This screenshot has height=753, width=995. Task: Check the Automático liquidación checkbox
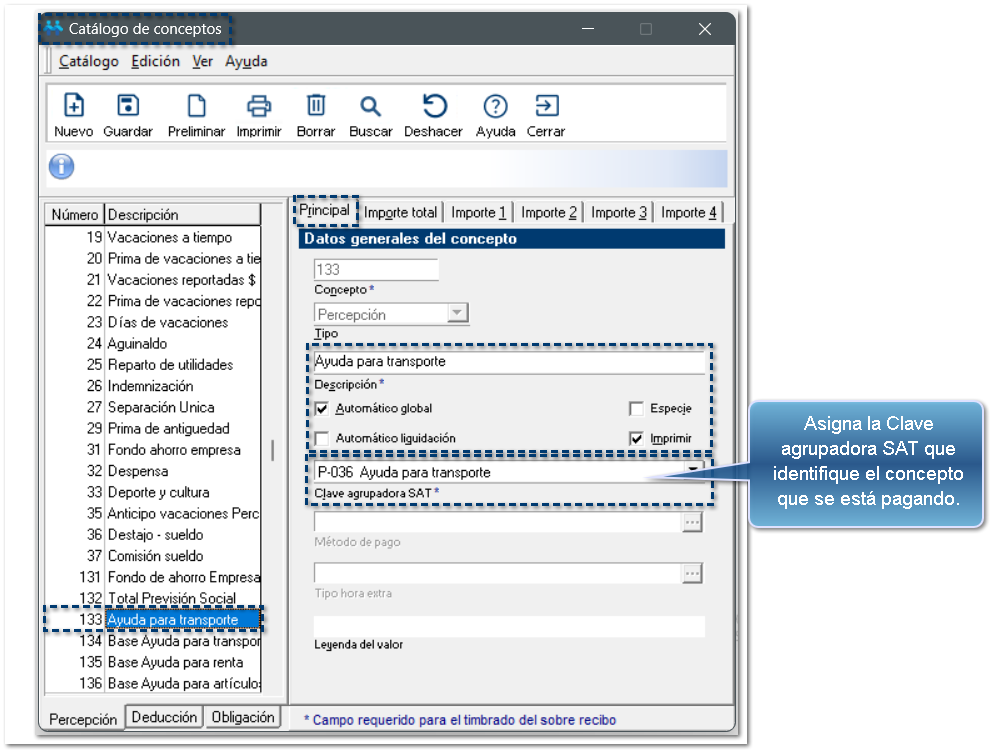coord(322,438)
